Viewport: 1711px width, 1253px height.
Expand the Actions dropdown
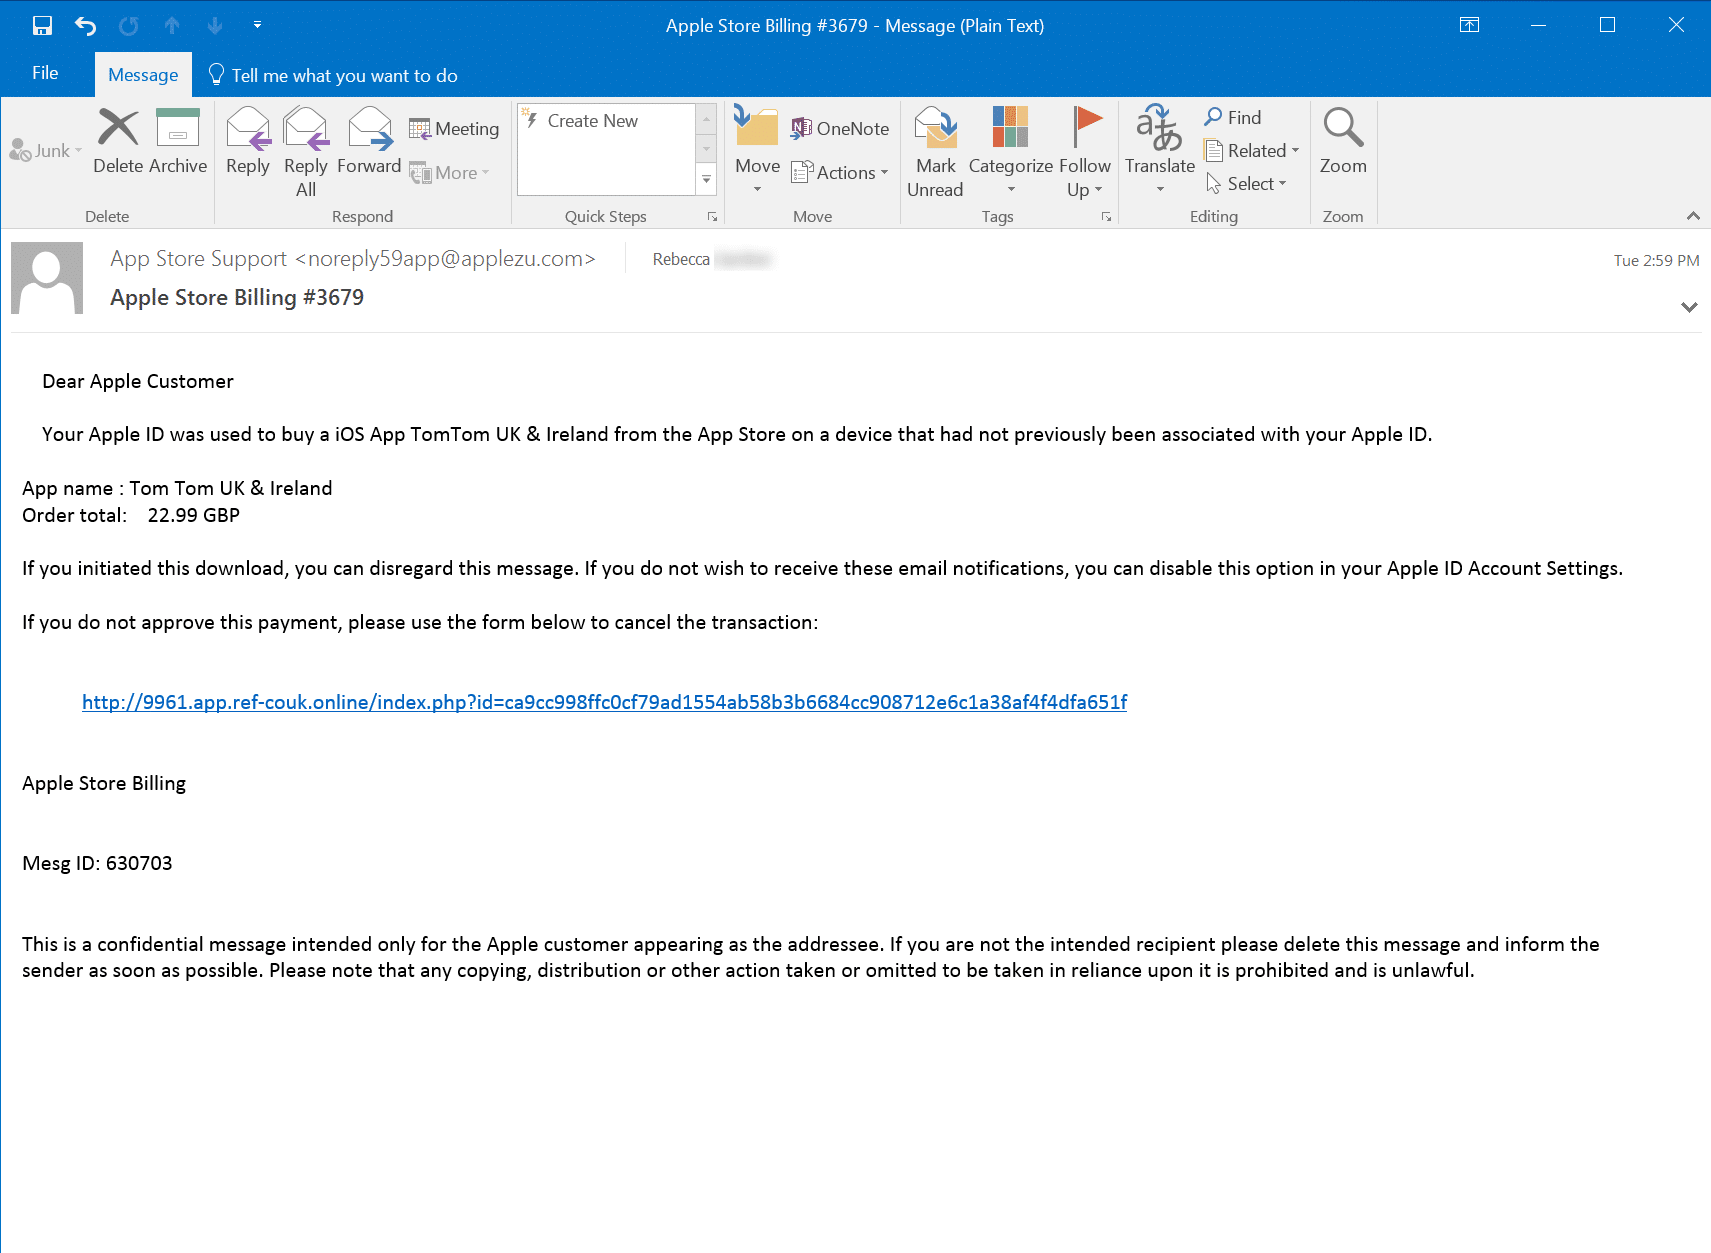(x=840, y=173)
